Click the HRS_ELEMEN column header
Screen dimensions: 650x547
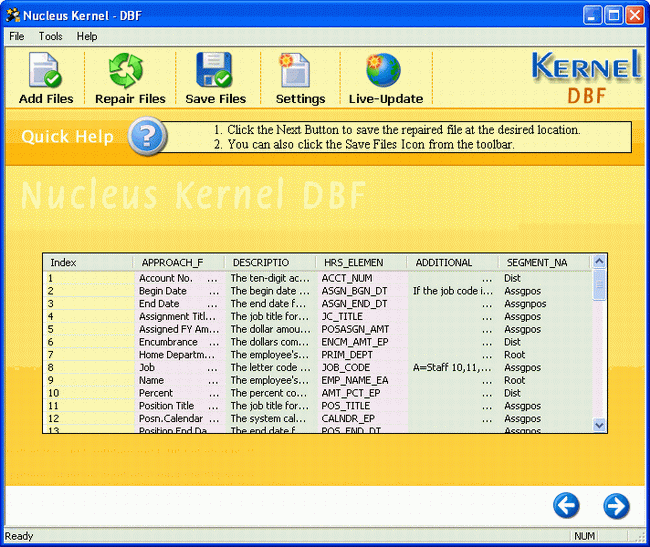point(362,262)
